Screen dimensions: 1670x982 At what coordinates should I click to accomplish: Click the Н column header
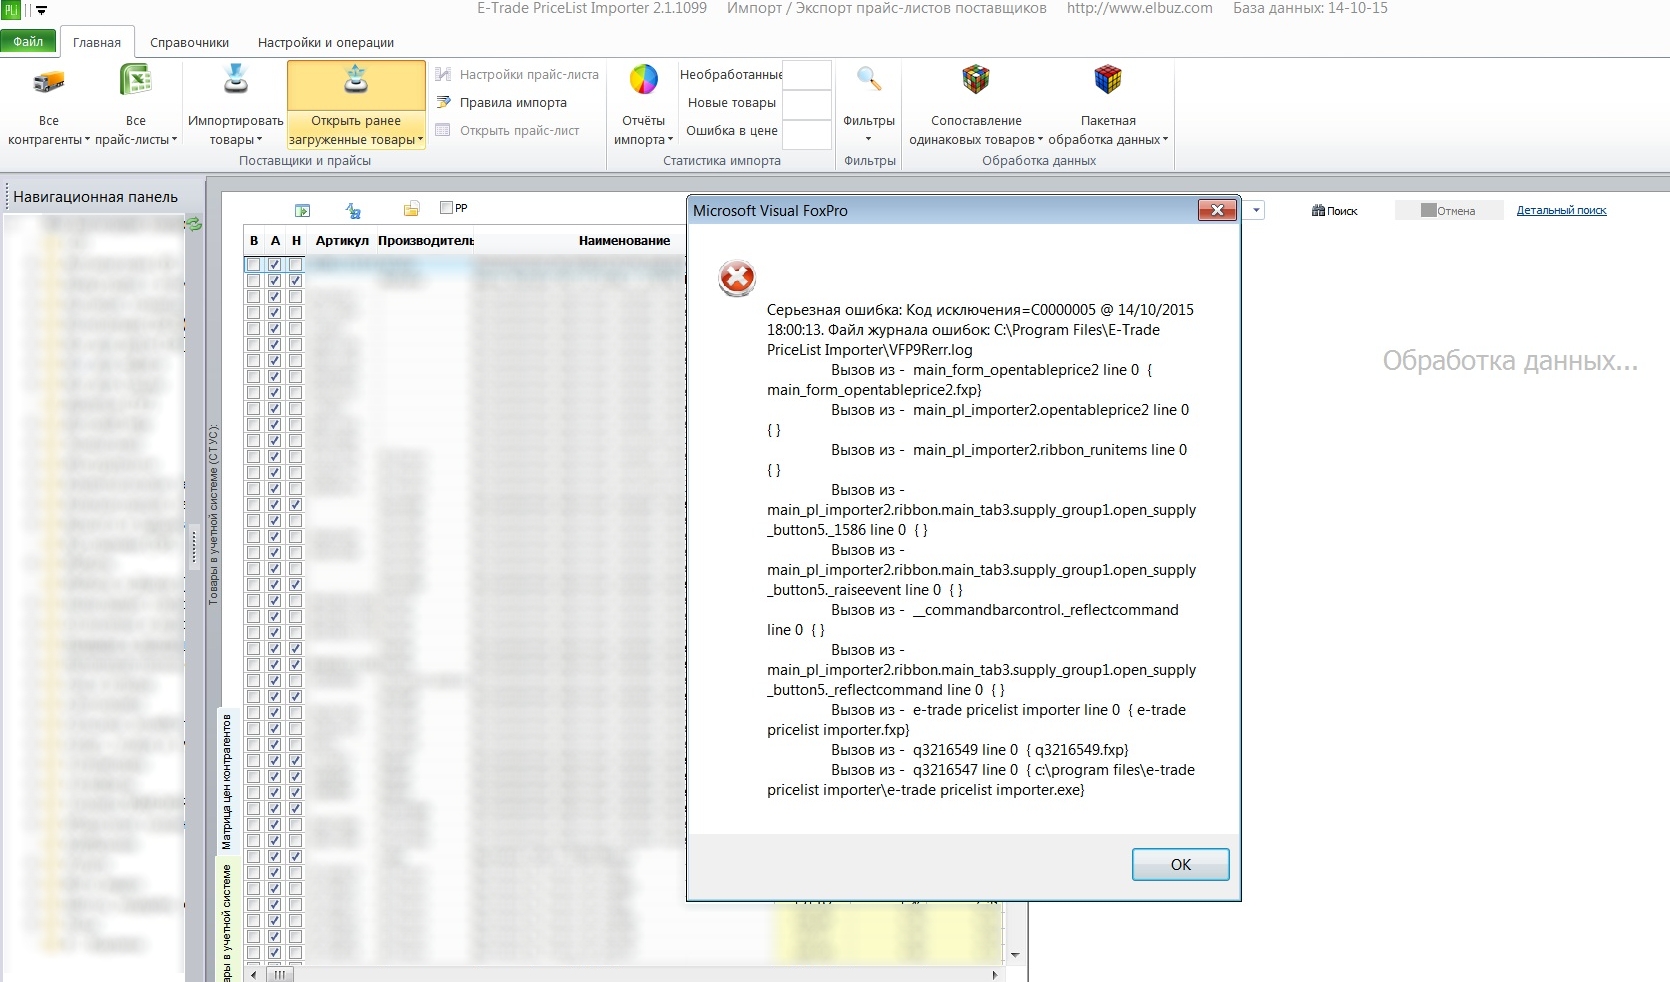(x=296, y=240)
